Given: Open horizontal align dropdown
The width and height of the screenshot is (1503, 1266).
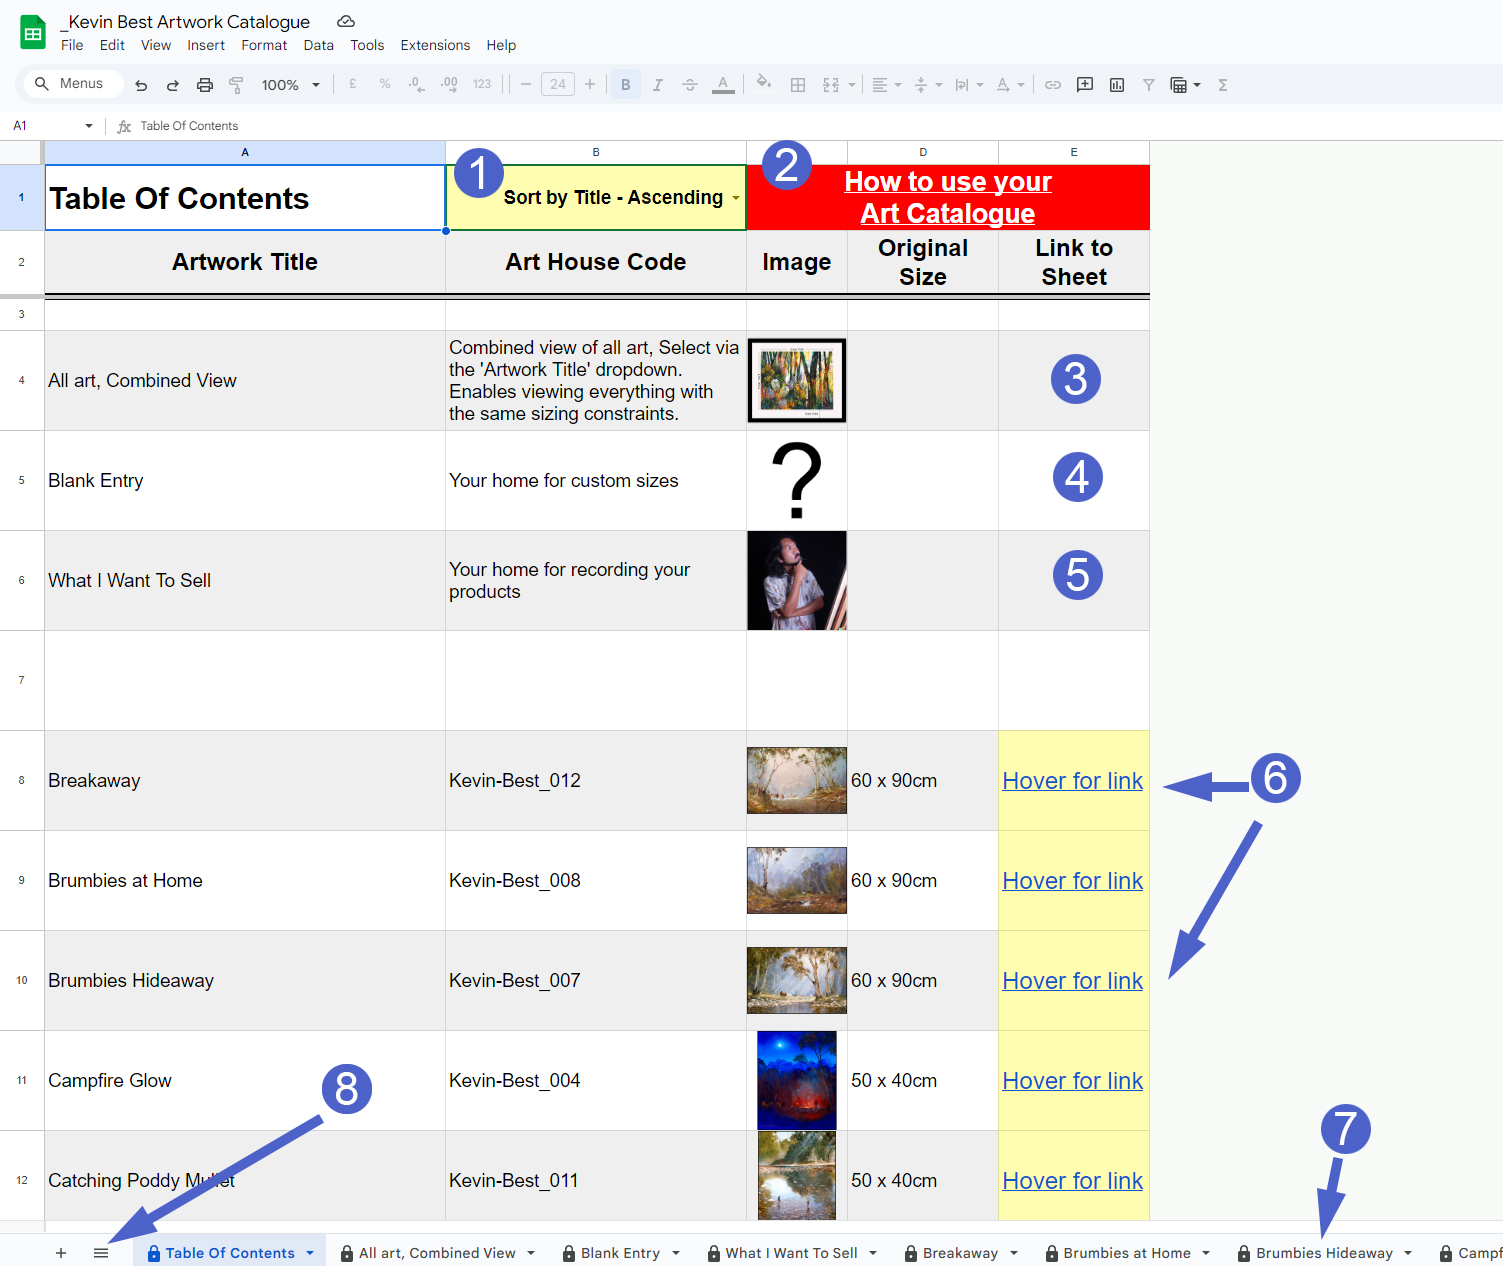Looking at the screenshot, I should pos(886,85).
